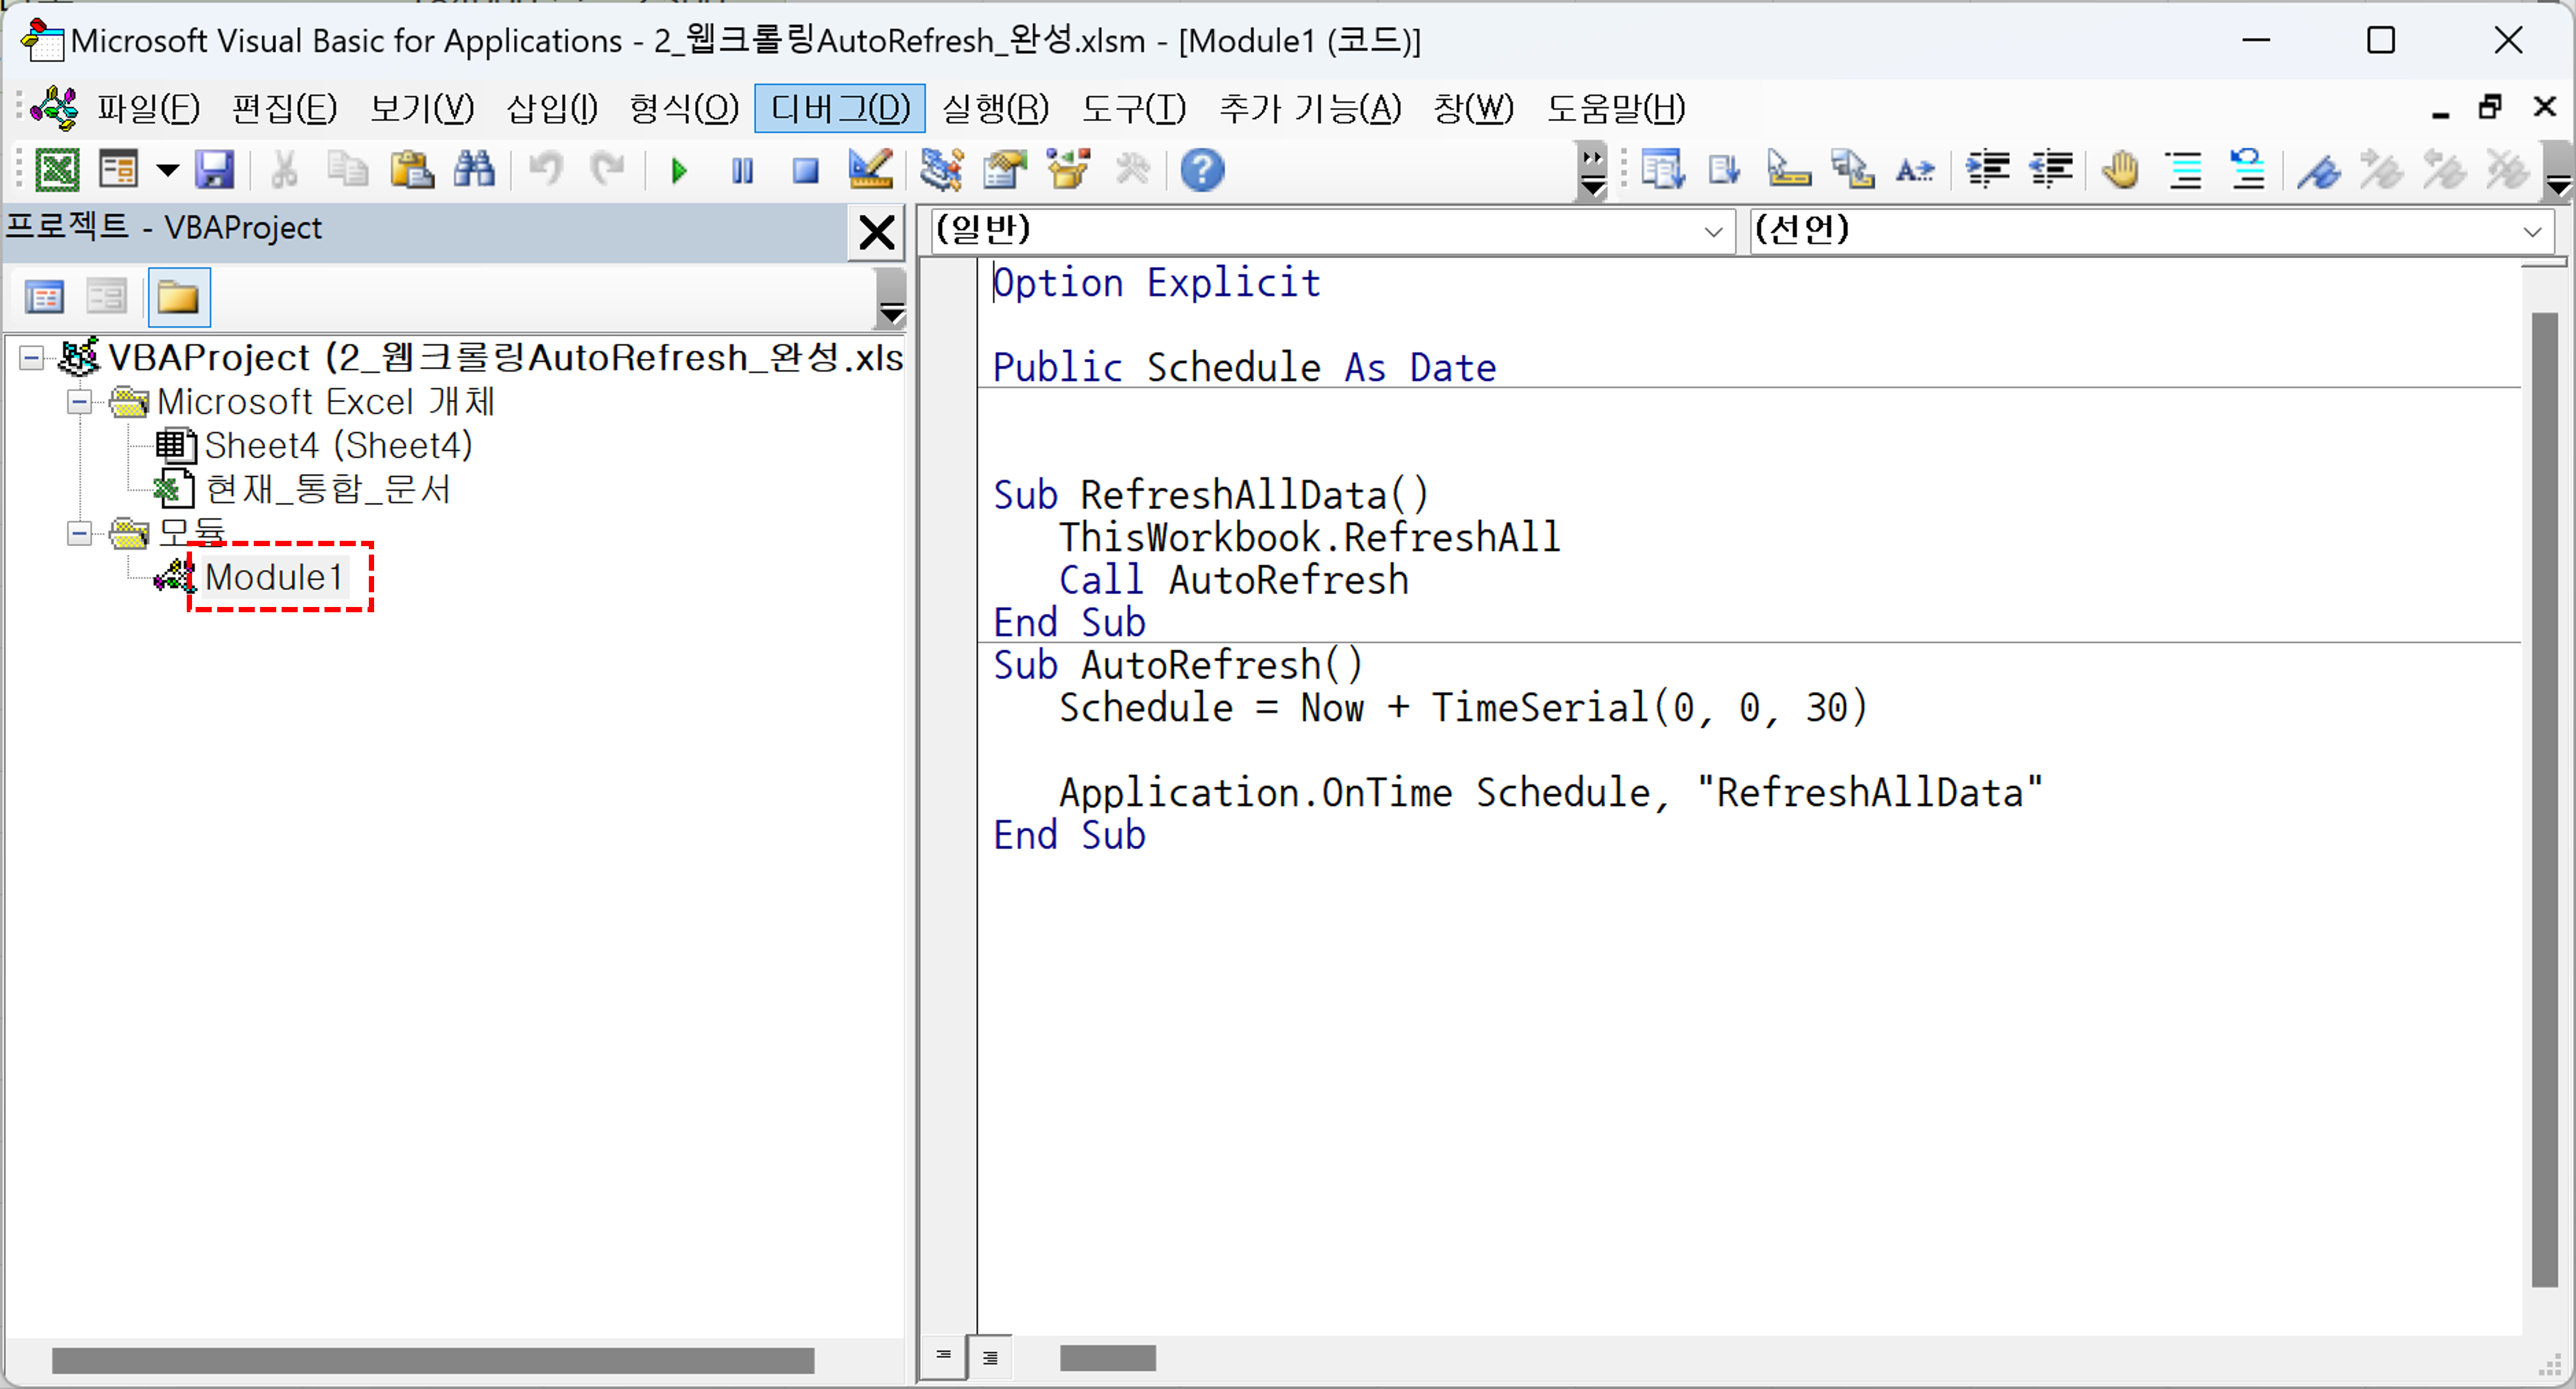Open the Properties Window icon
The width and height of the screenshot is (2576, 1389).
pos(1005,170)
